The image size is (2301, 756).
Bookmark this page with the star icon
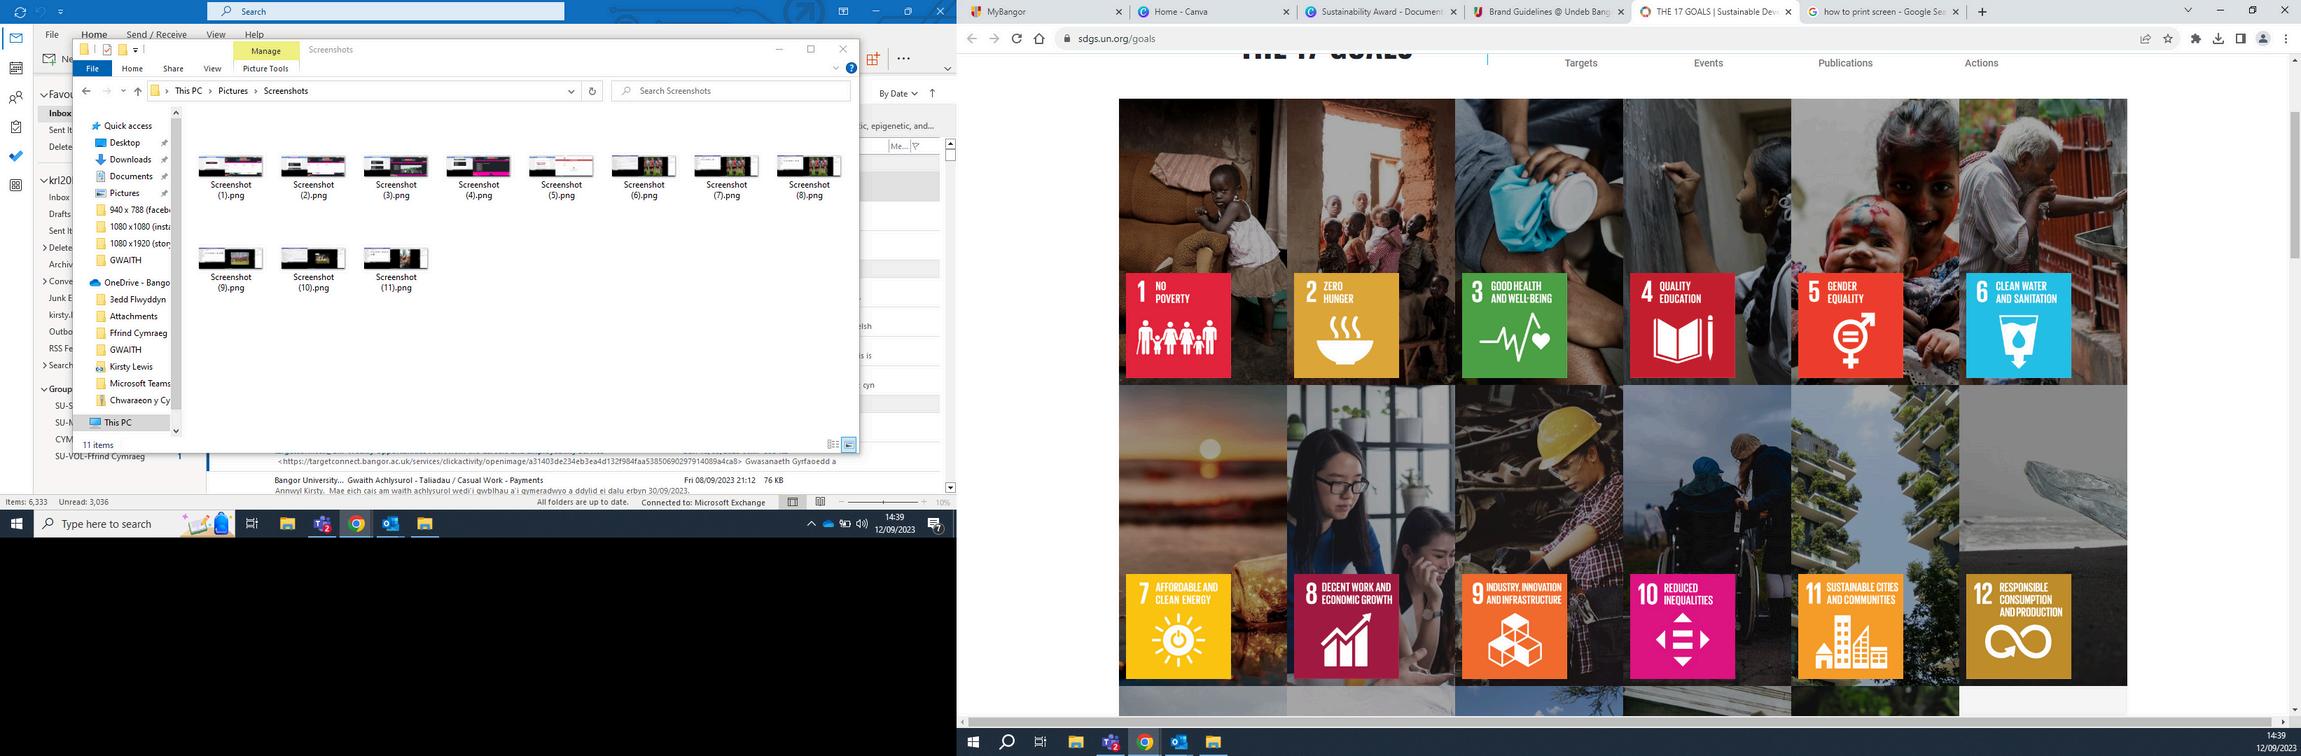pos(2168,39)
